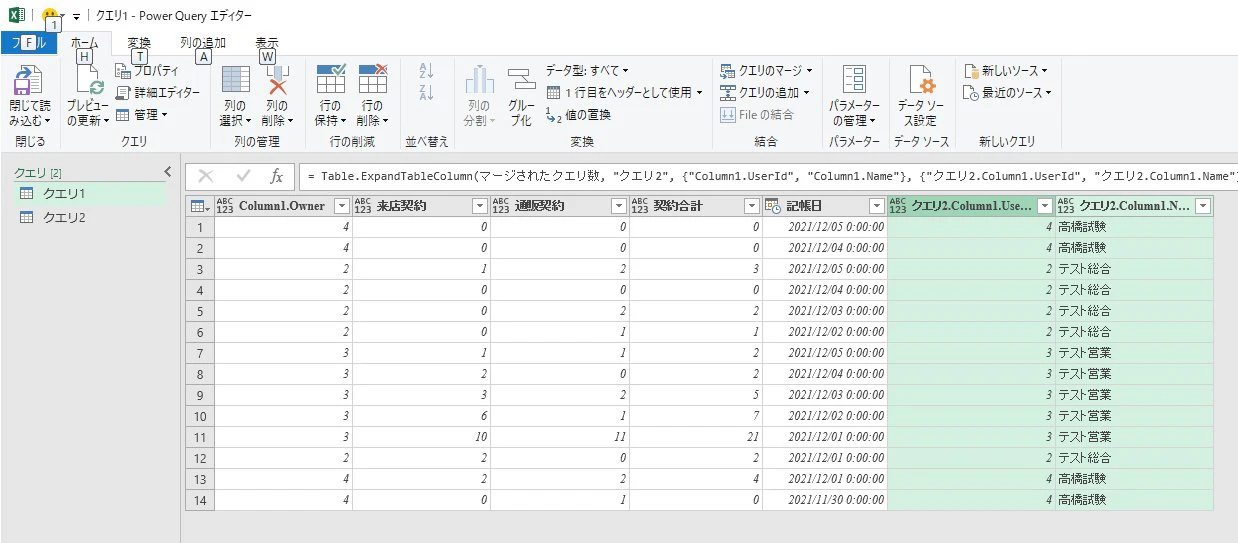
Task: Open filter dropdown for 来店契約 column
Action: pyautogui.click(x=478, y=206)
